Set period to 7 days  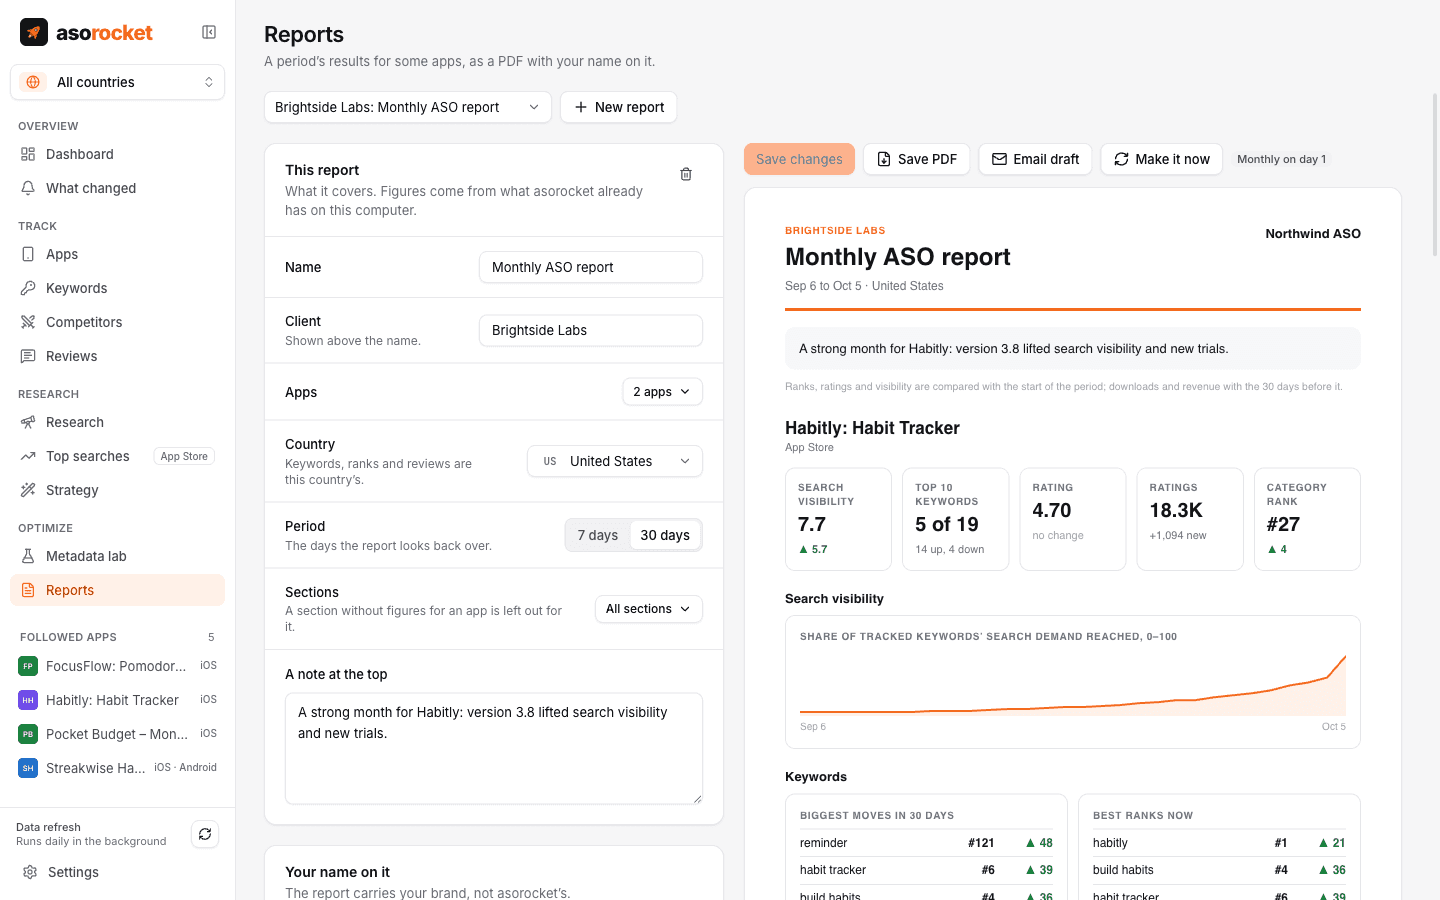[598, 535]
